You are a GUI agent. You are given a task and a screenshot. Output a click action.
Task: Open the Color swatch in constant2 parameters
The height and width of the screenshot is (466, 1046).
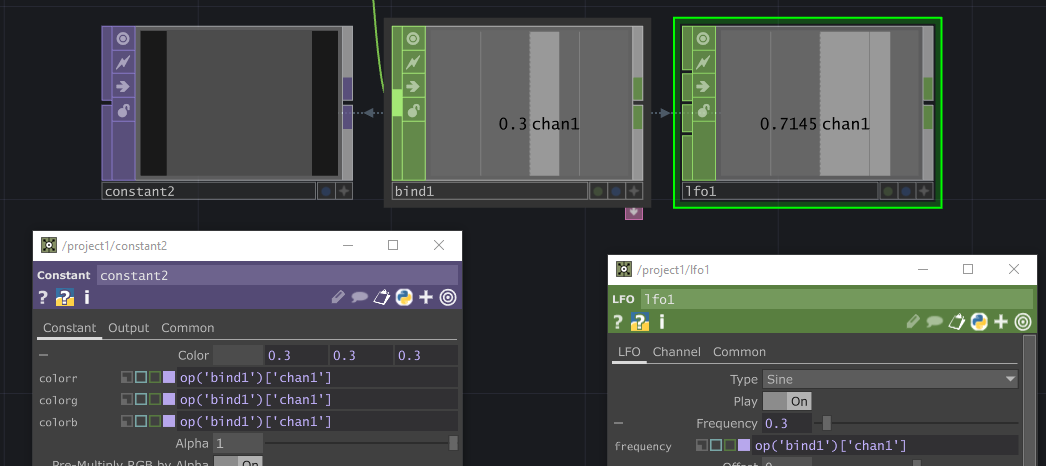click(x=238, y=355)
